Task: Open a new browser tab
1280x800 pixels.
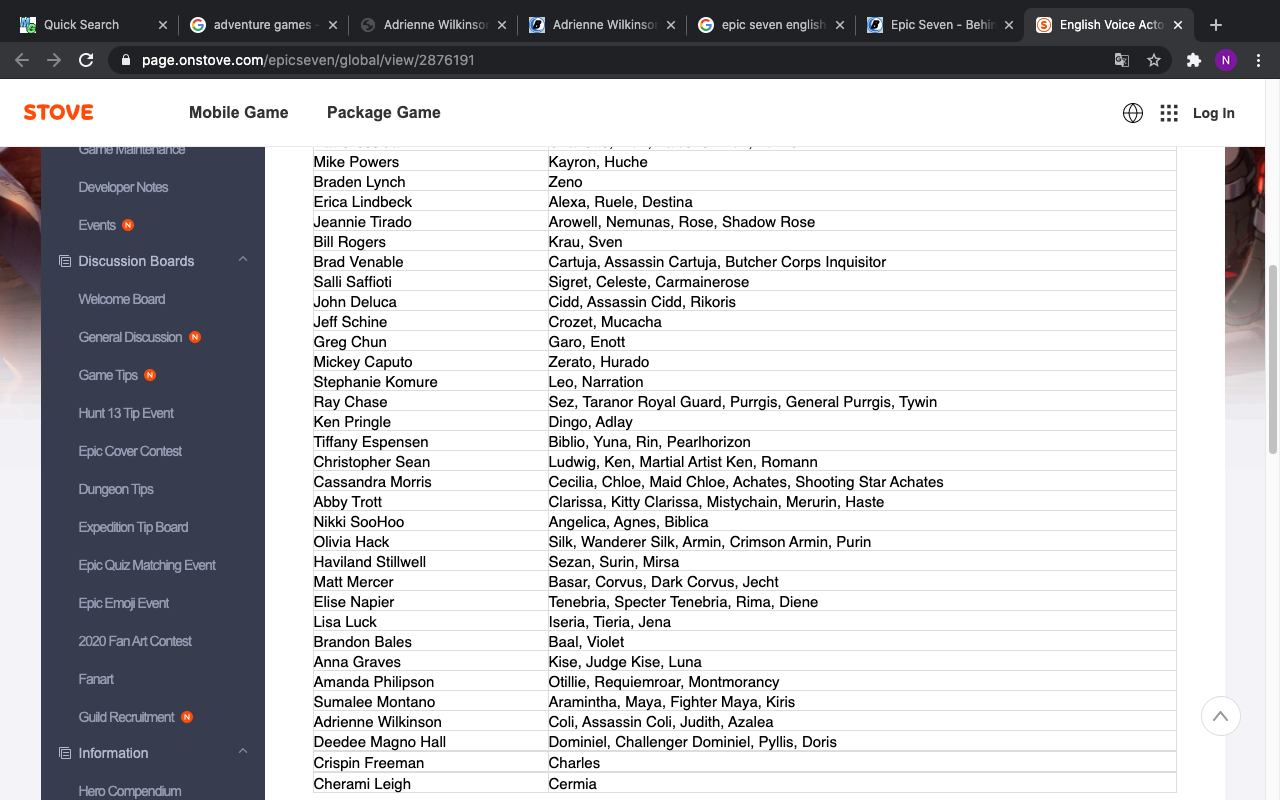Action: 1216,25
